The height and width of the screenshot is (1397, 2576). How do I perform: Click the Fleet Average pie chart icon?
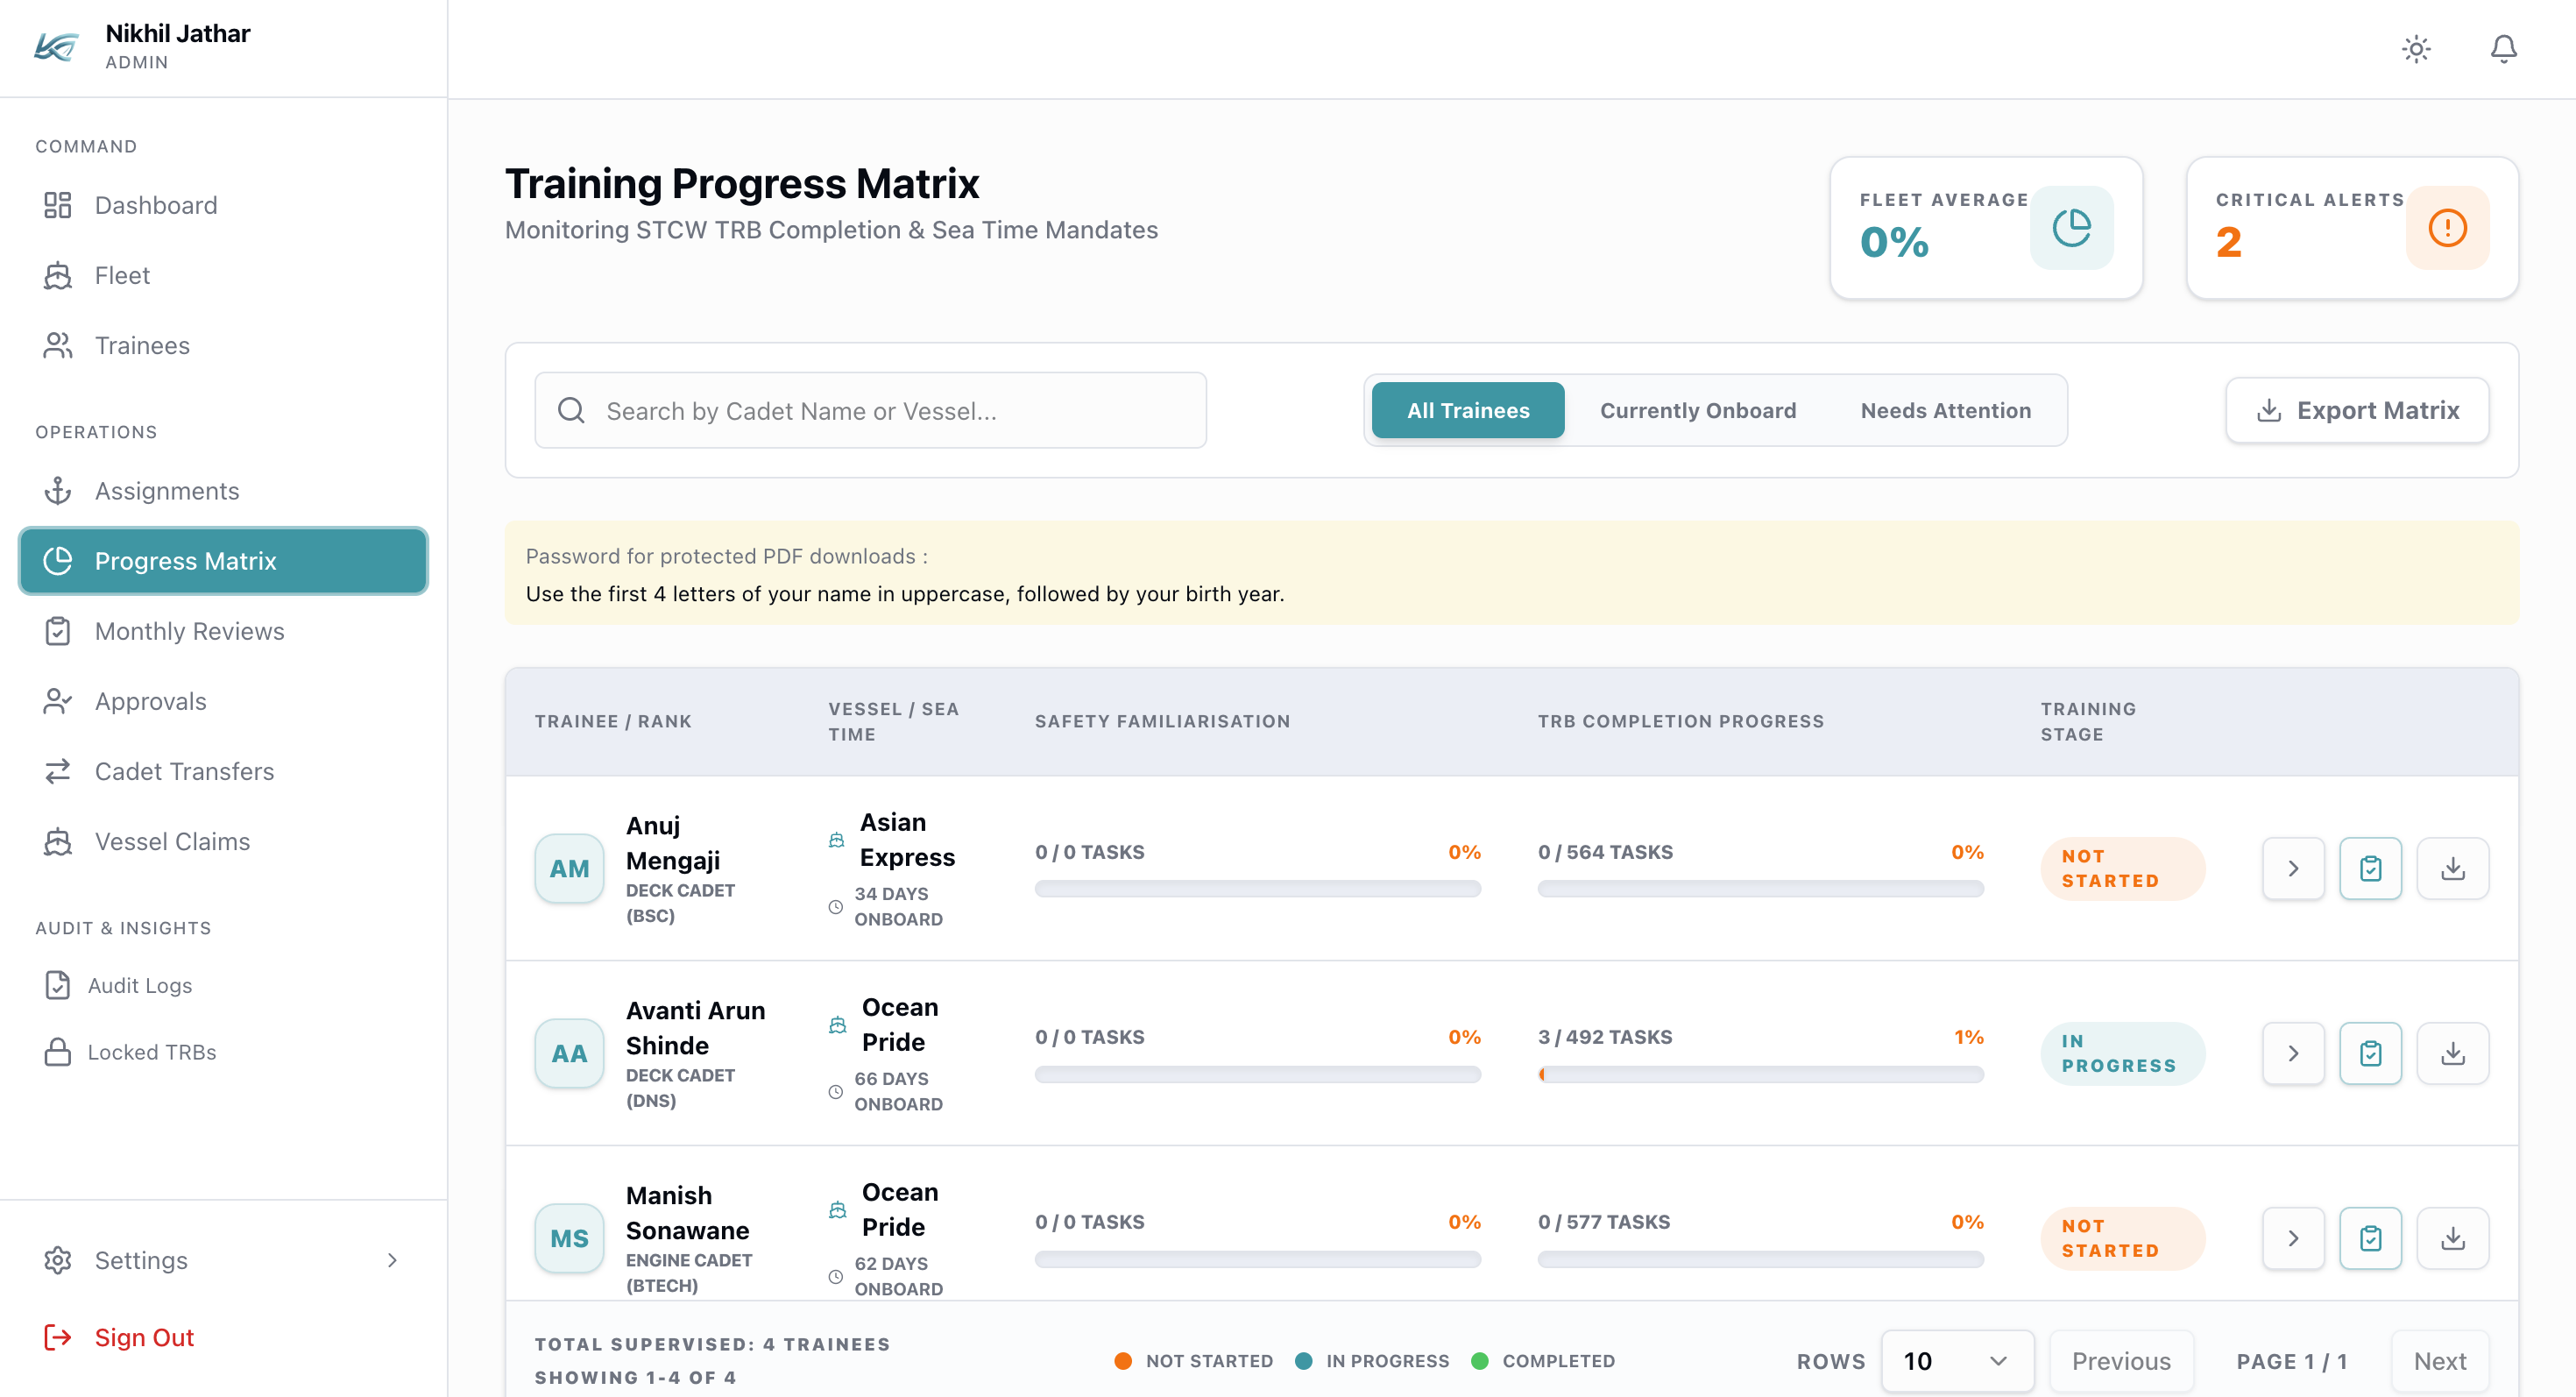tap(2071, 228)
